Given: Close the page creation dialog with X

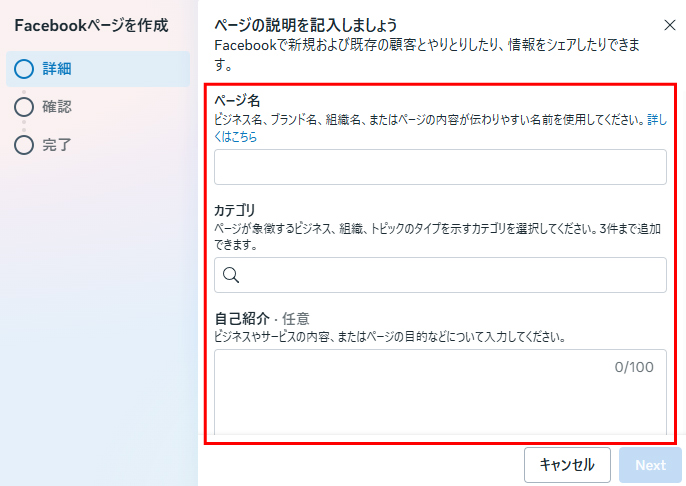Looking at the screenshot, I should (x=669, y=24).
